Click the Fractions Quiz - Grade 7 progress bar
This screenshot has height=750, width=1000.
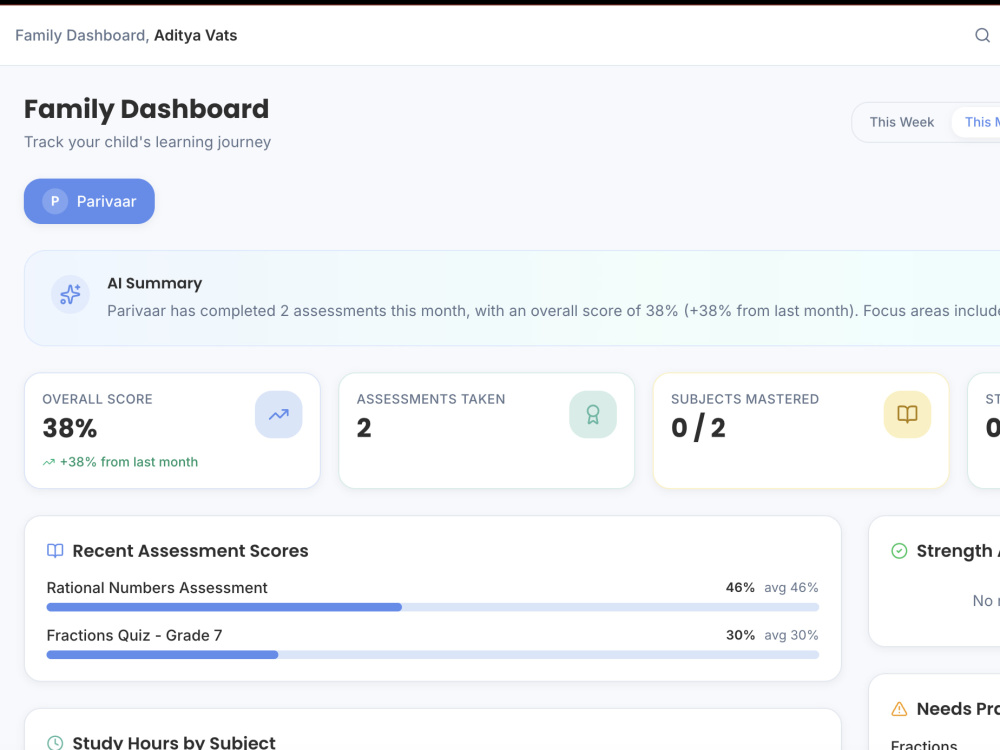(432, 654)
